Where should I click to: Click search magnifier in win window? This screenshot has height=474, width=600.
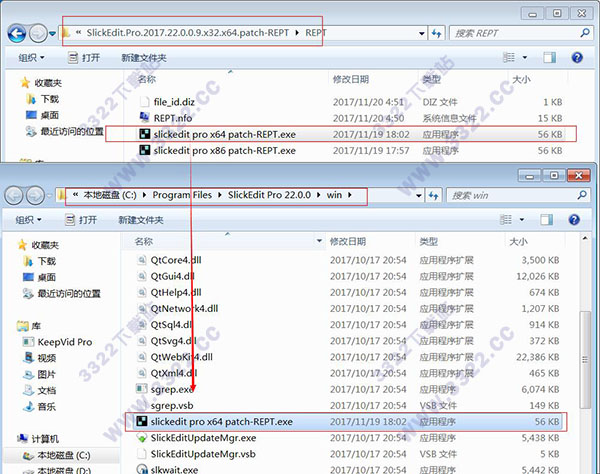coord(582,195)
